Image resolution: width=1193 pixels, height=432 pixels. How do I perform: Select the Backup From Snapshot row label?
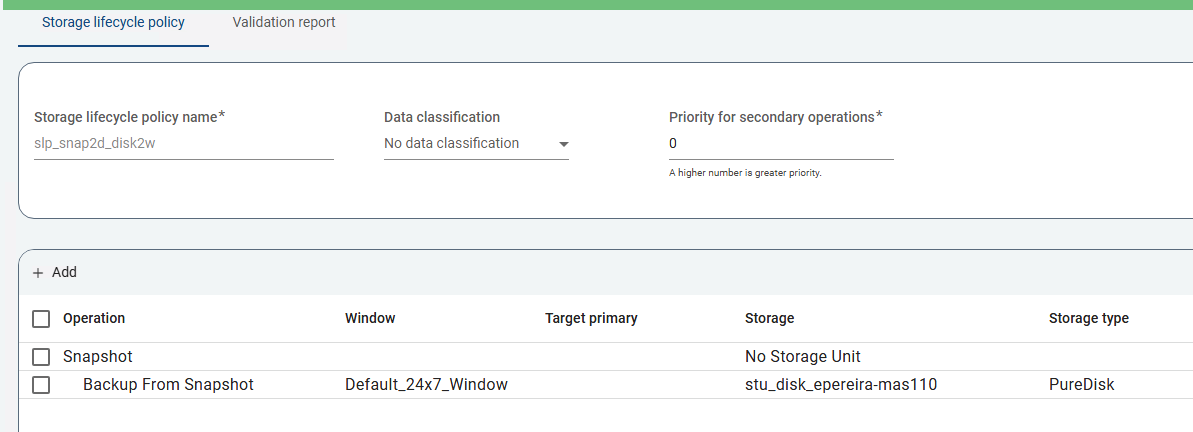(168, 385)
